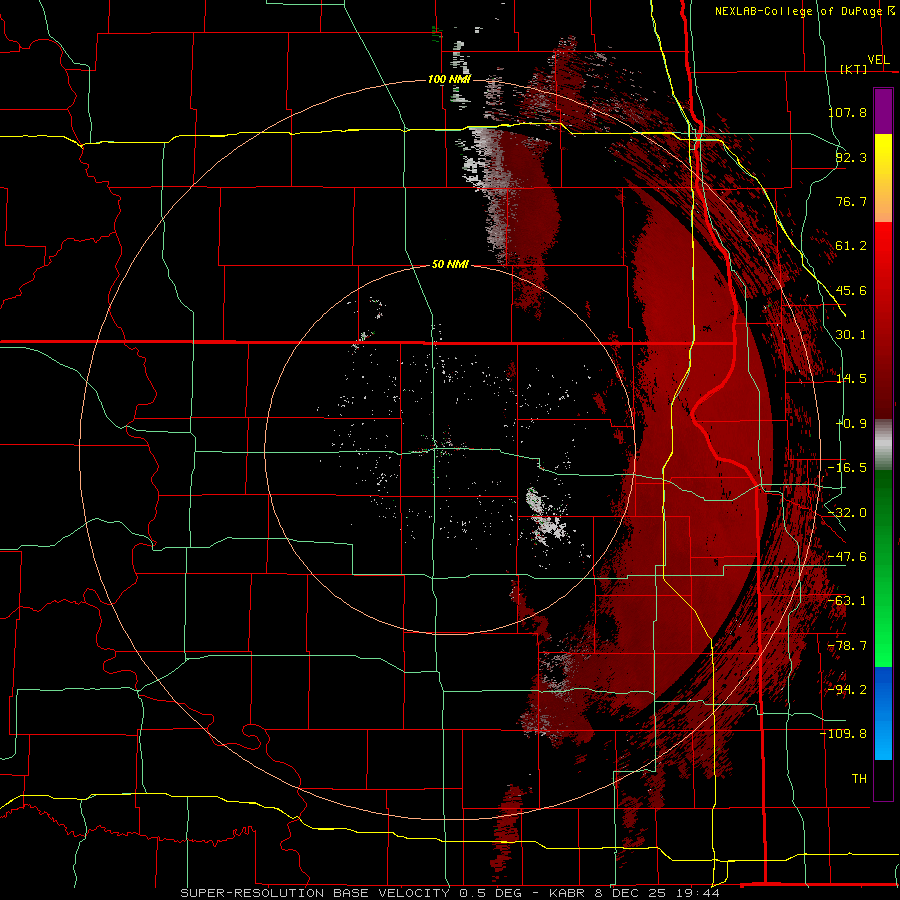Click the 107.8 velocity scale value

pyautogui.click(x=847, y=112)
